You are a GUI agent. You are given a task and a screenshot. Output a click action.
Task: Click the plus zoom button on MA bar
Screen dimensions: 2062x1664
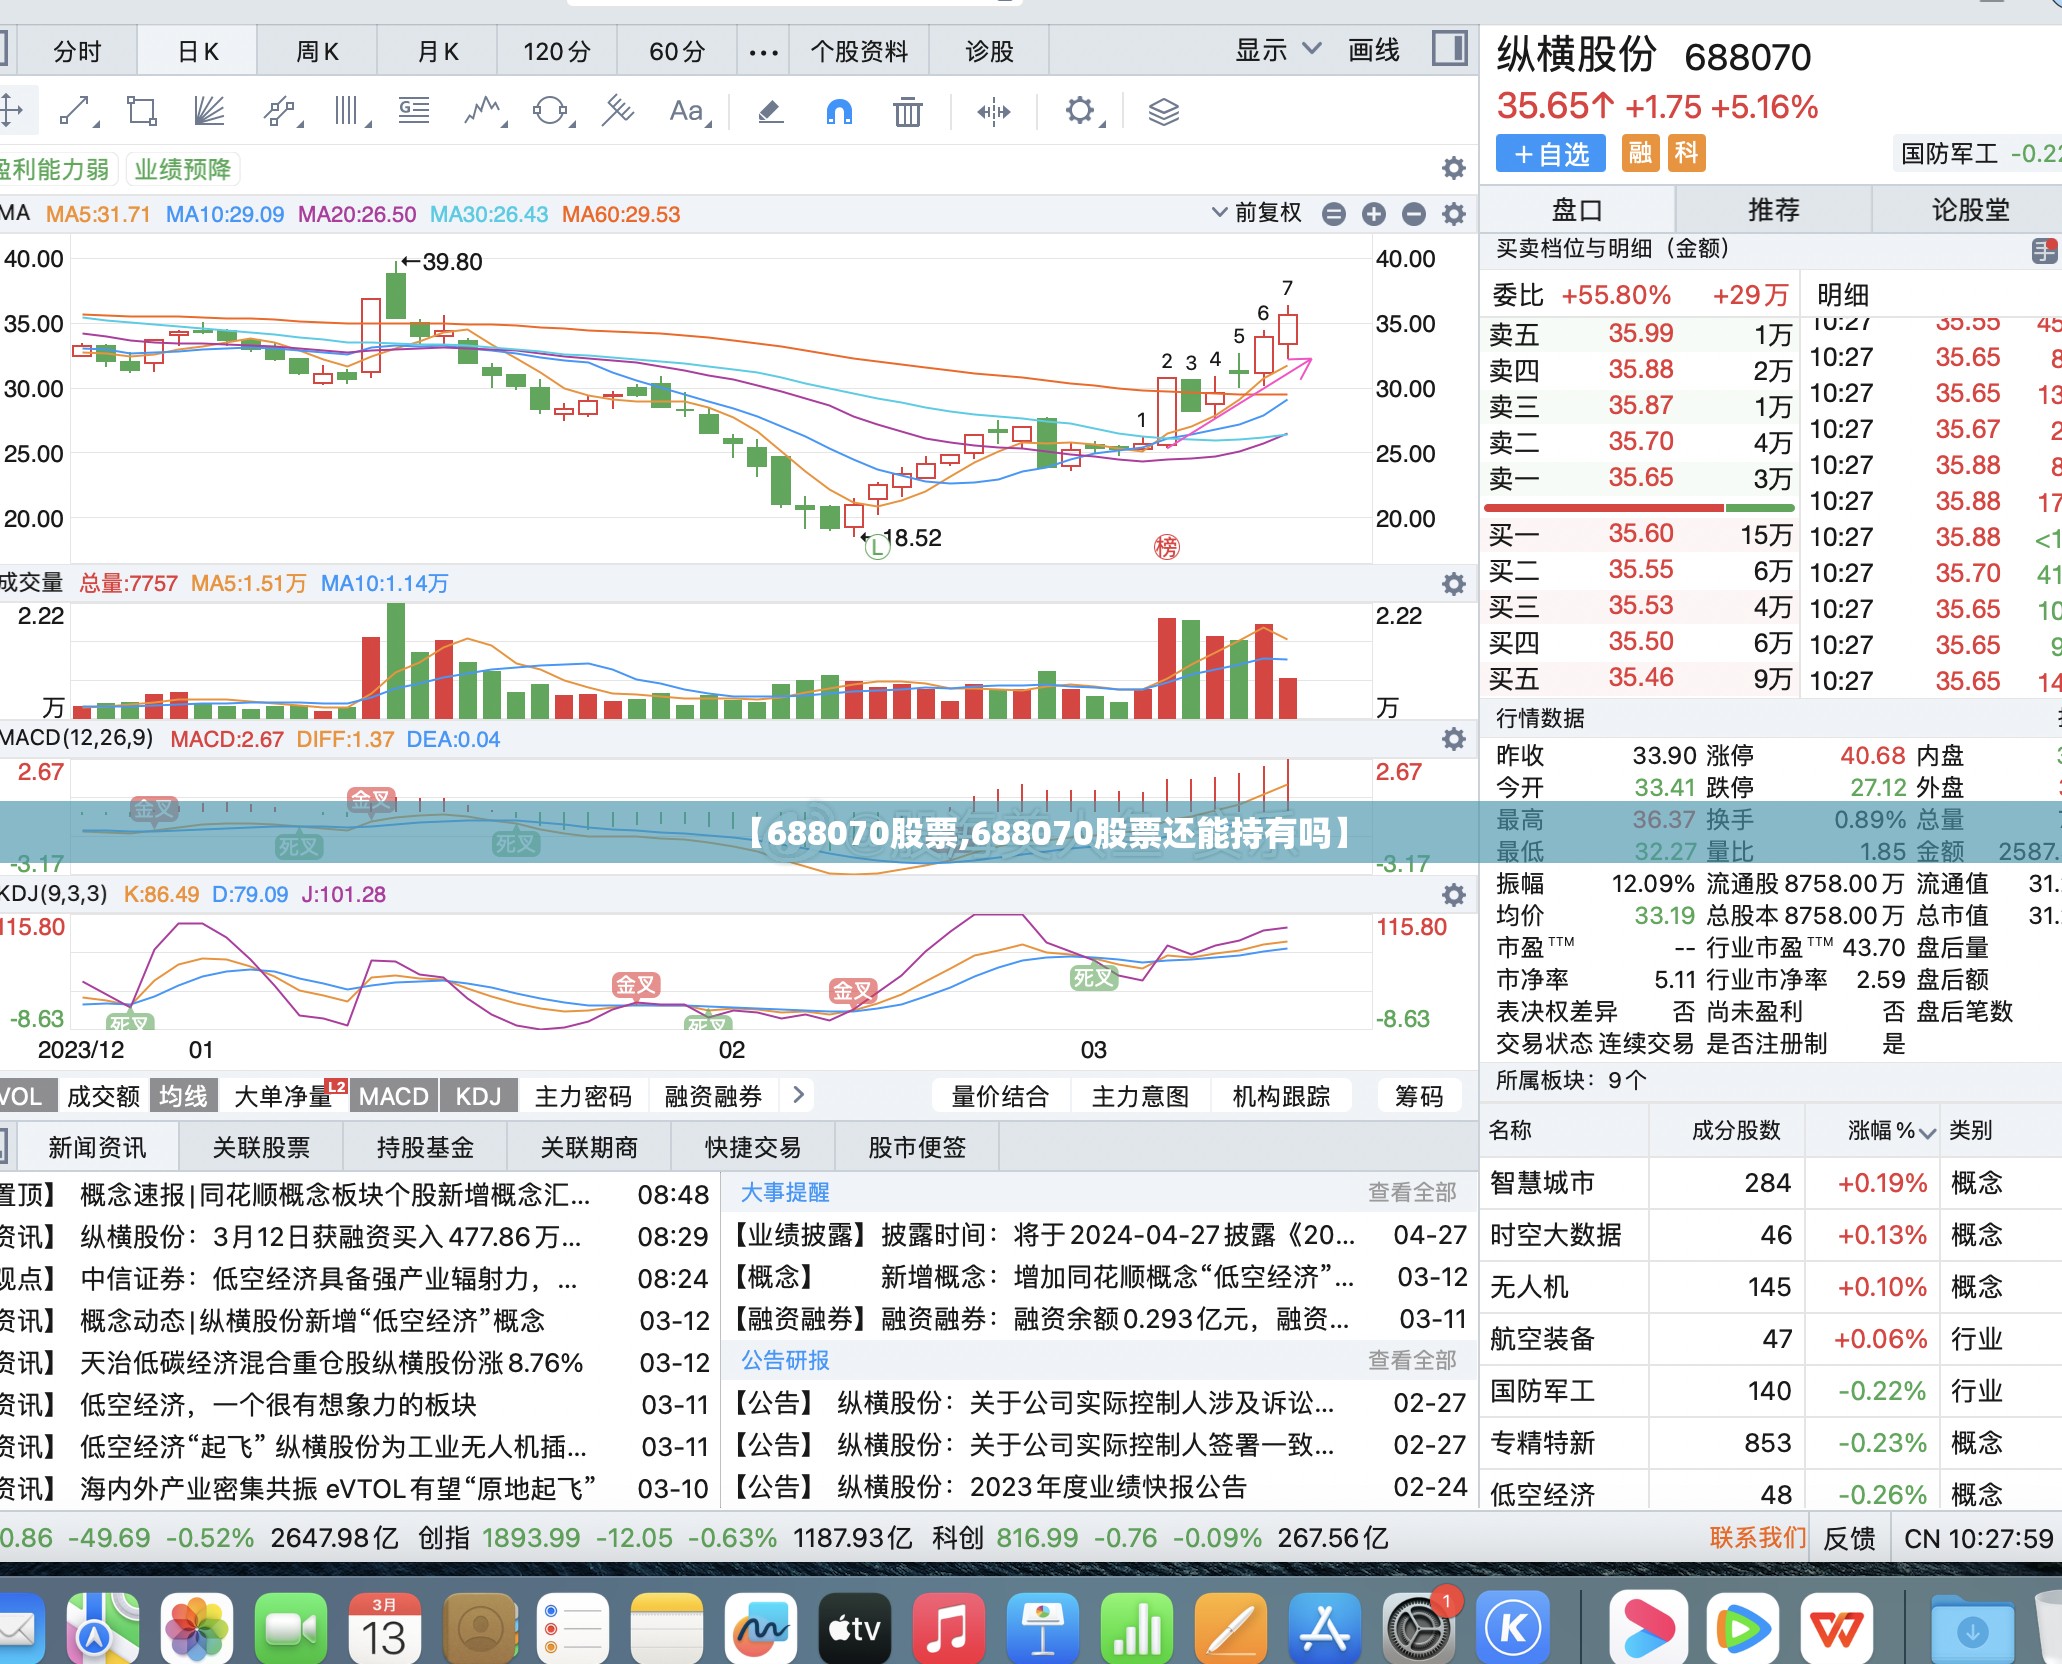tap(1374, 214)
